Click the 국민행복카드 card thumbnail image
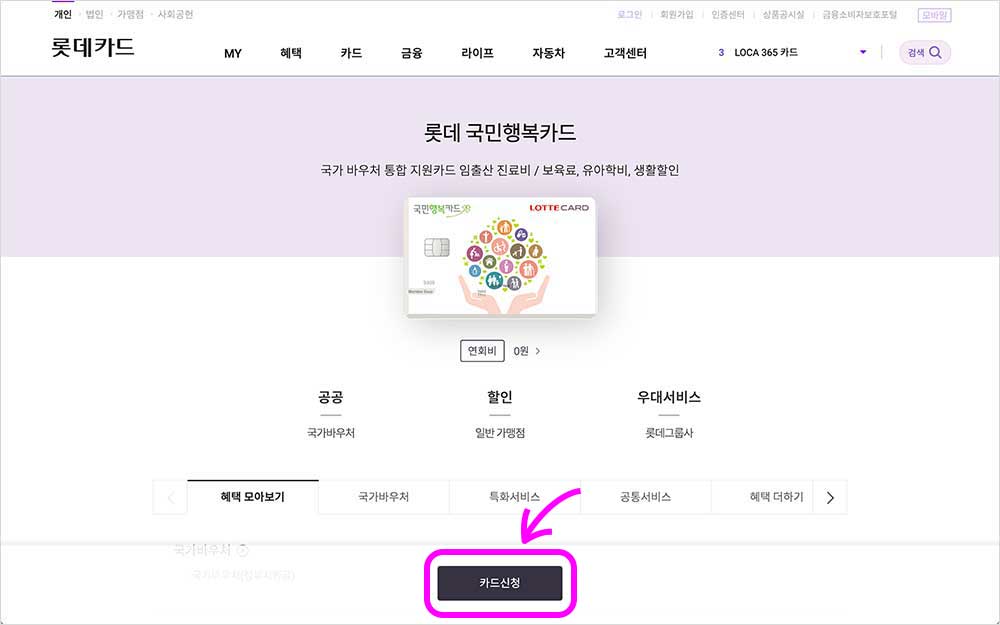The width and height of the screenshot is (1000, 625). tap(500, 256)
